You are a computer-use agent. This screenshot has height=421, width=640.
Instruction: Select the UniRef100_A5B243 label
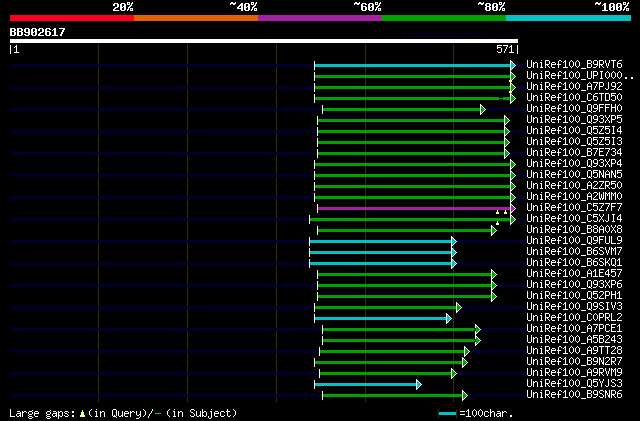pyautogui.click(x=574, y=340)
